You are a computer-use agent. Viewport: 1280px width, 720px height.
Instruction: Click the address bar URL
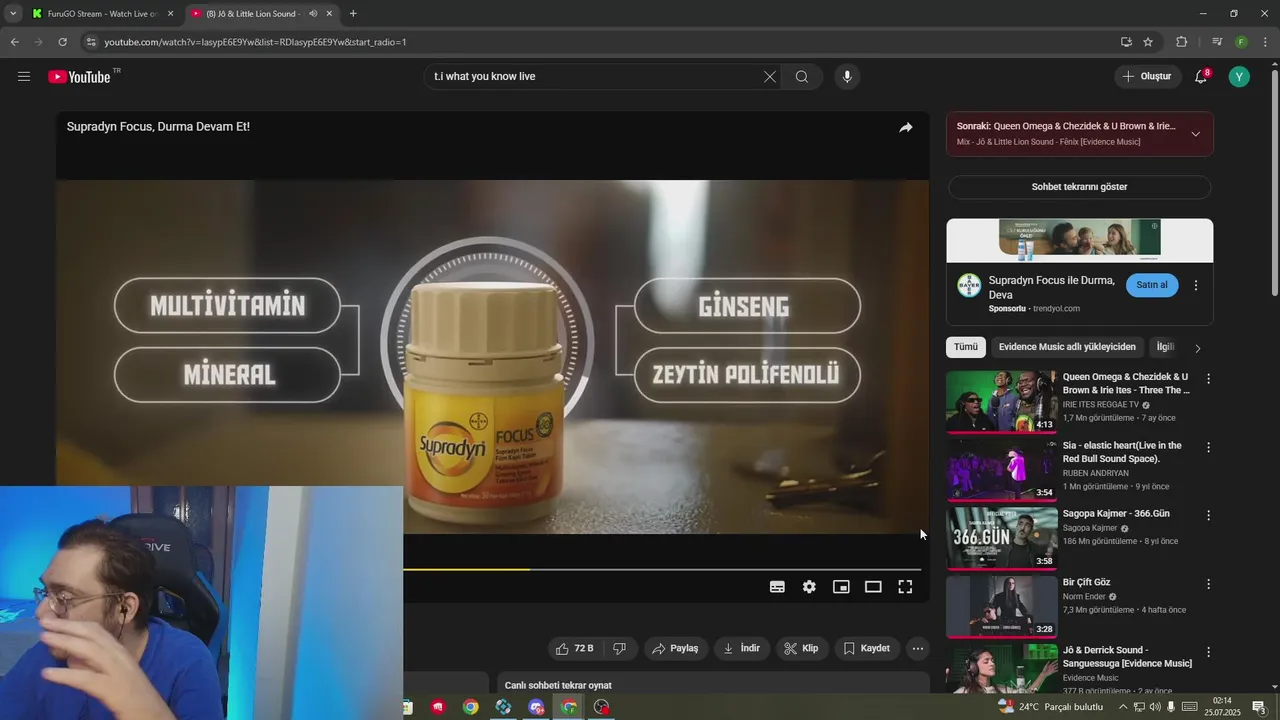[255, 42]
